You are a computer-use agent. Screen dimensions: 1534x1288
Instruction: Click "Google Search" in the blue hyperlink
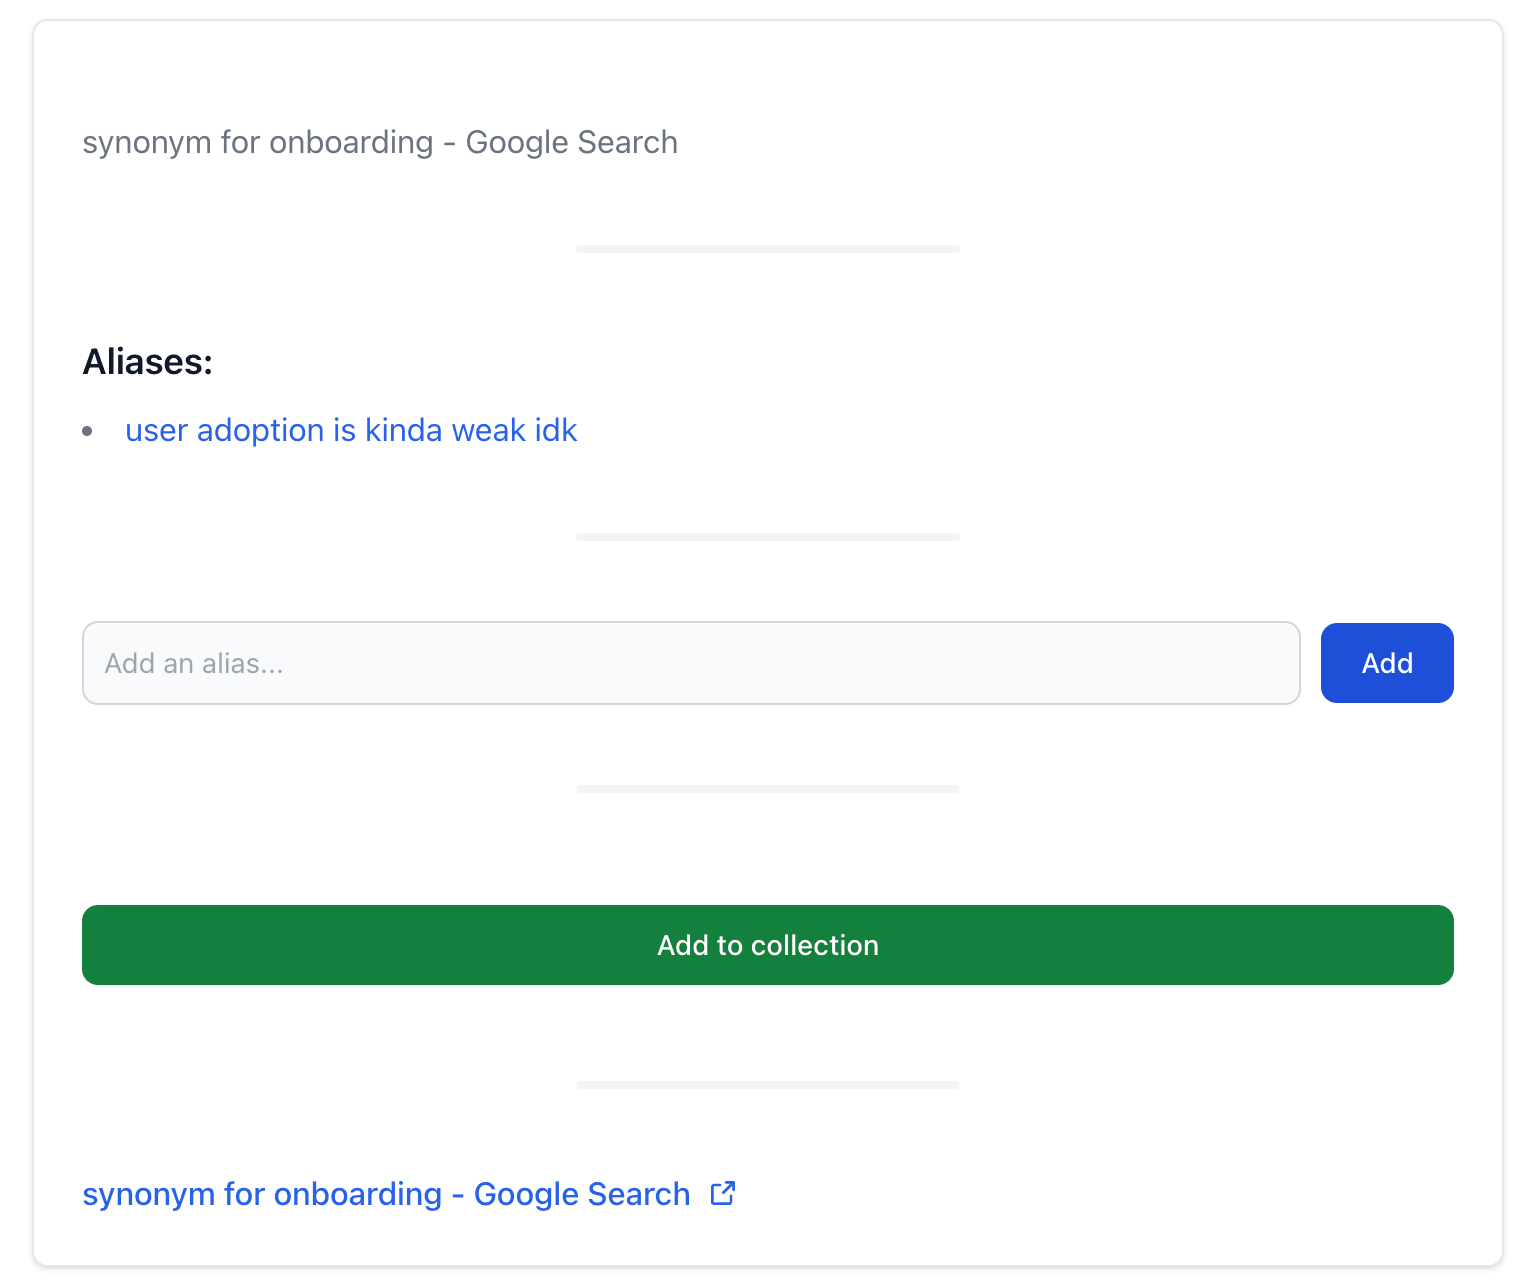coord(581,1194)
